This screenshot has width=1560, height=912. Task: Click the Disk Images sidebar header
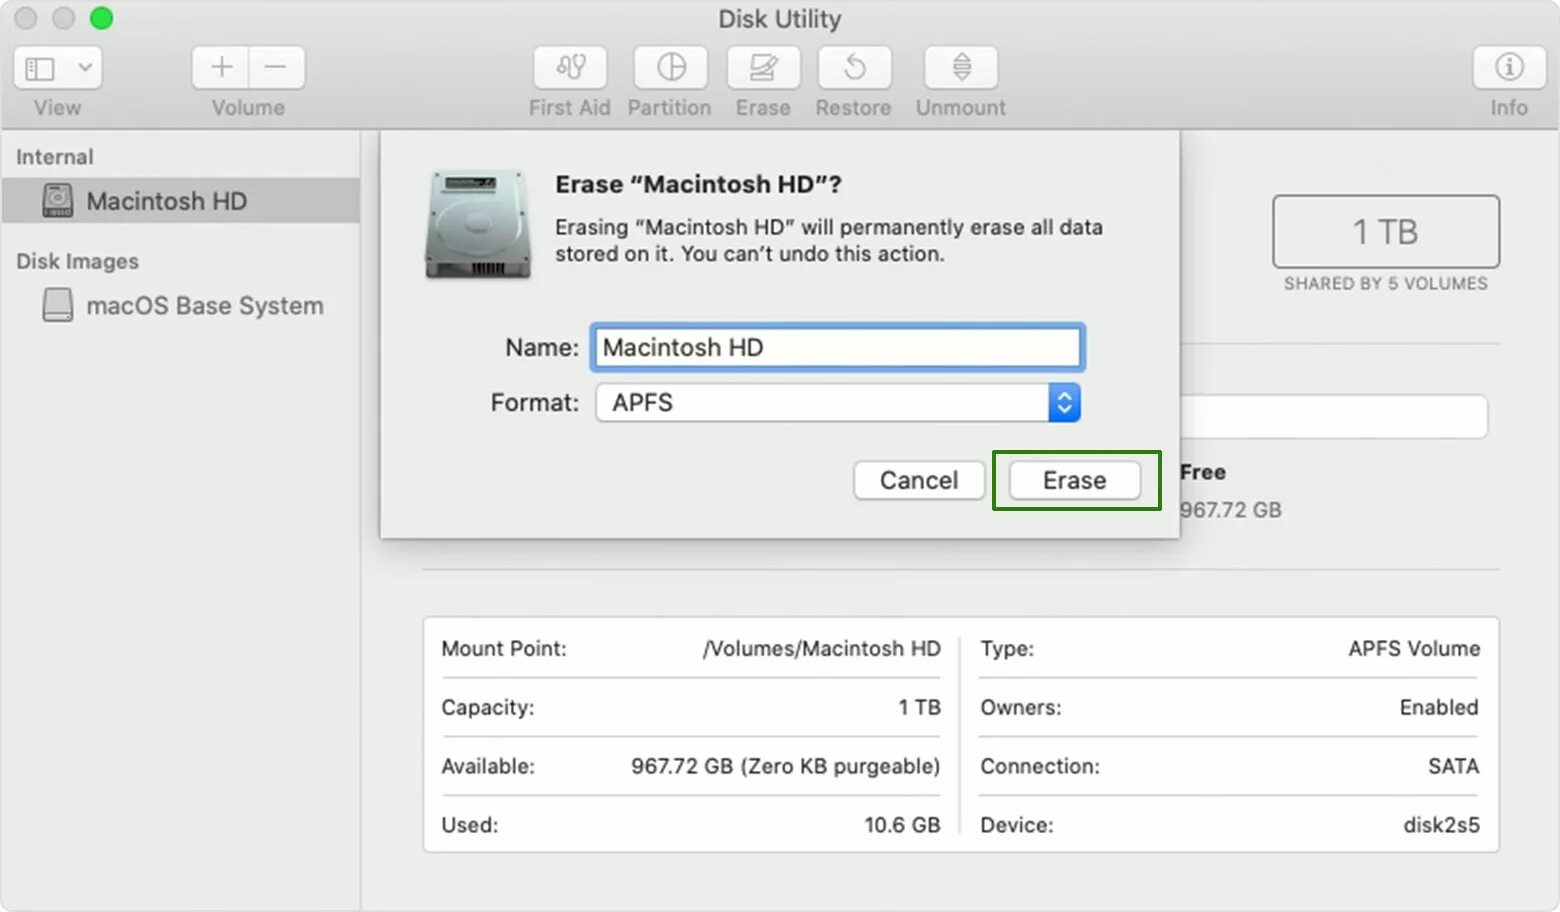pos(78,261)
